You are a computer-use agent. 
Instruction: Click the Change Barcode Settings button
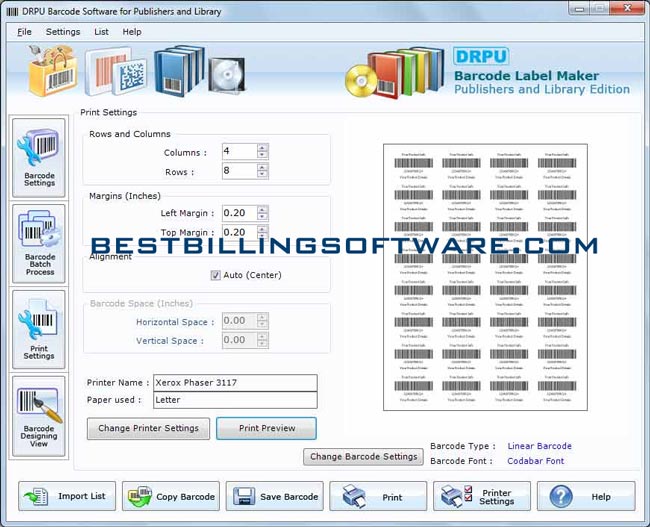tap(364, 457)
